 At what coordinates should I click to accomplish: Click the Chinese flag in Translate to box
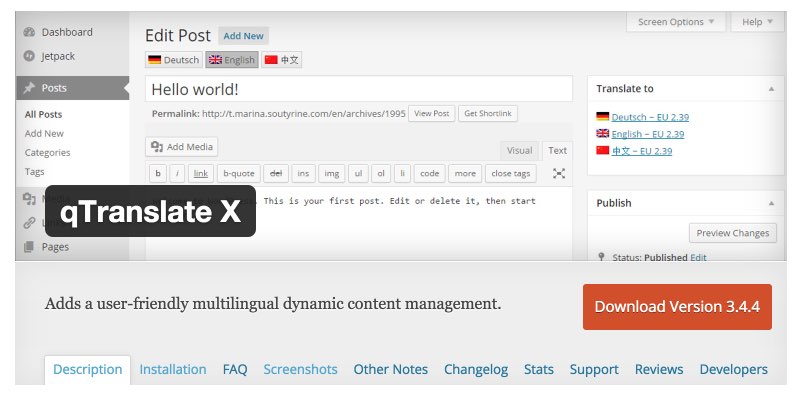point(603,150)
